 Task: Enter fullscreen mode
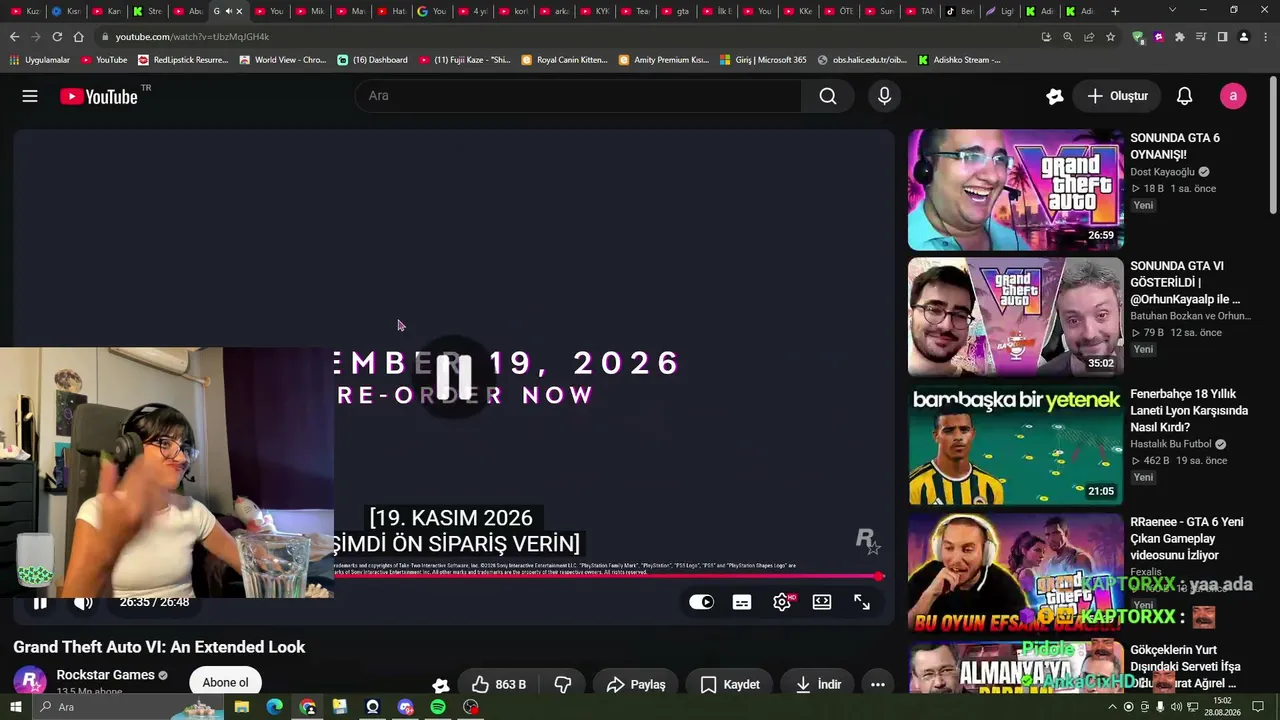(862, 602)
